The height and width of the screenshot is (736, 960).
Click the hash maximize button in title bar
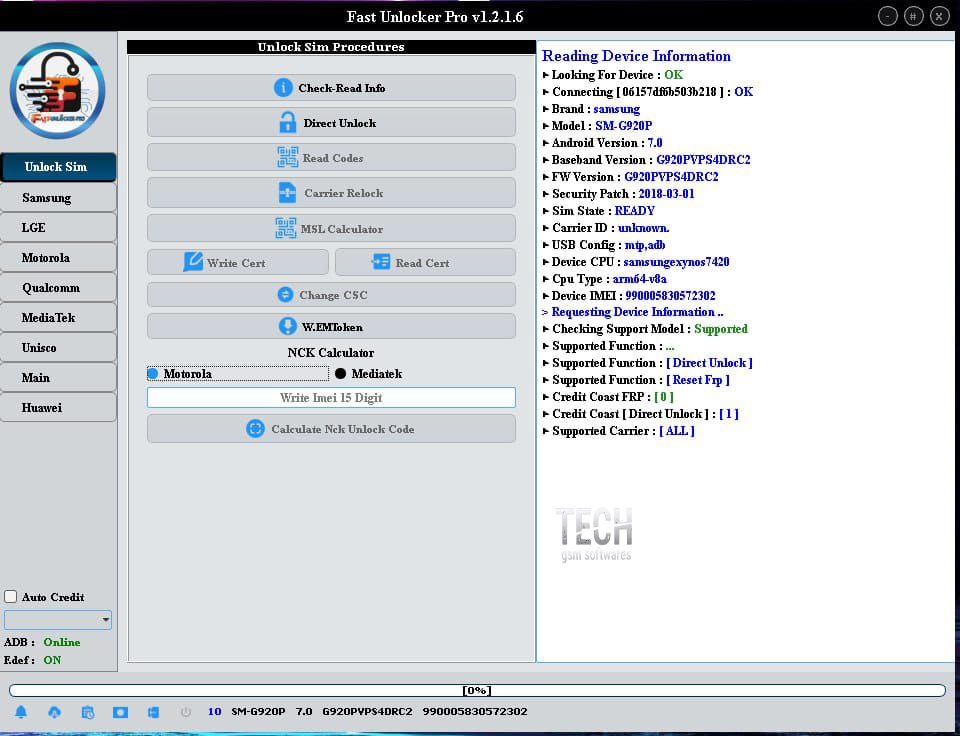click(x=913, y=17)
